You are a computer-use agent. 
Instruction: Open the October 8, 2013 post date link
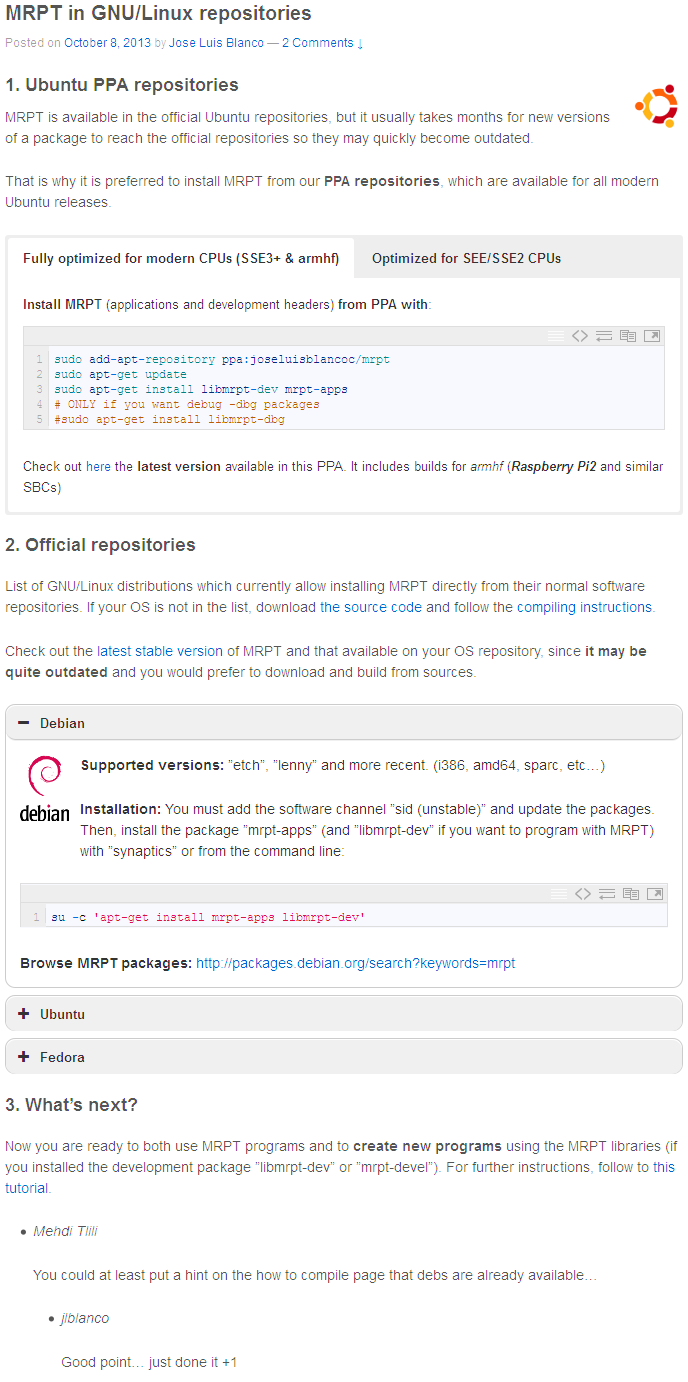click(x=109, y=43)
